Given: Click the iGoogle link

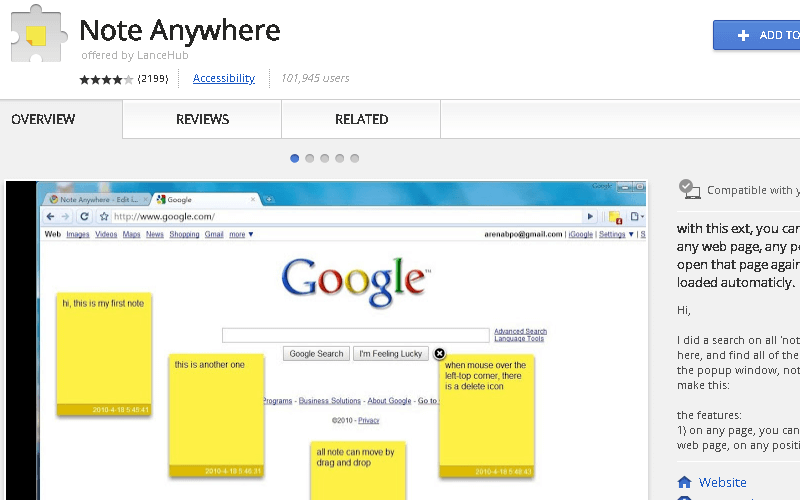Looking at the screenshot, I should pyautogui.click(x=581, y=234).
